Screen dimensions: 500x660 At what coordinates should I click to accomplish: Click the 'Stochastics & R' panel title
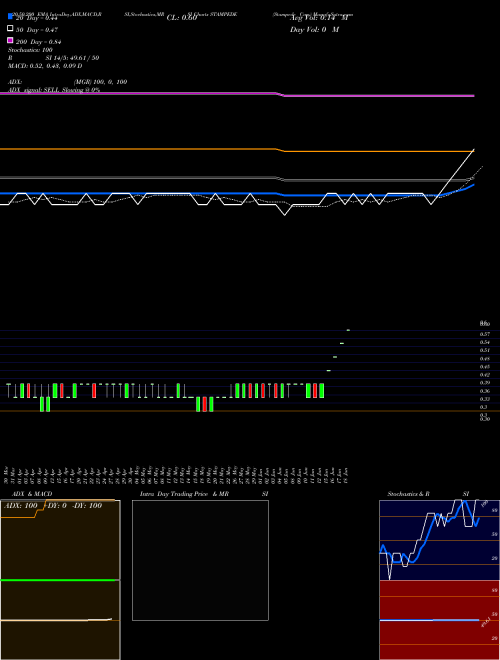[x=408, y=494]
